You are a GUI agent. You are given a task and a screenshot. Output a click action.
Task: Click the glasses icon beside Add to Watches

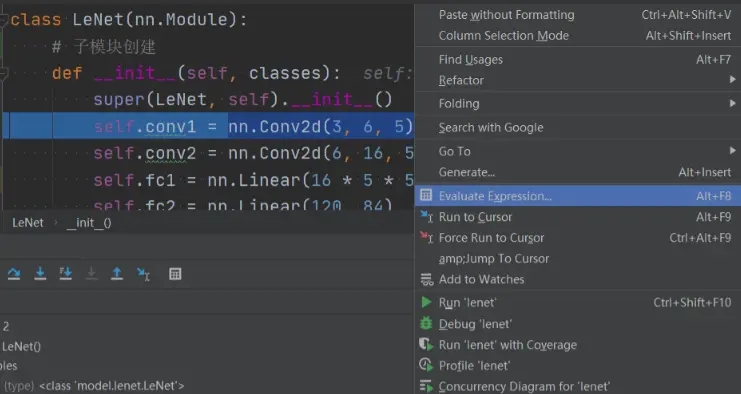pos(427,279)
